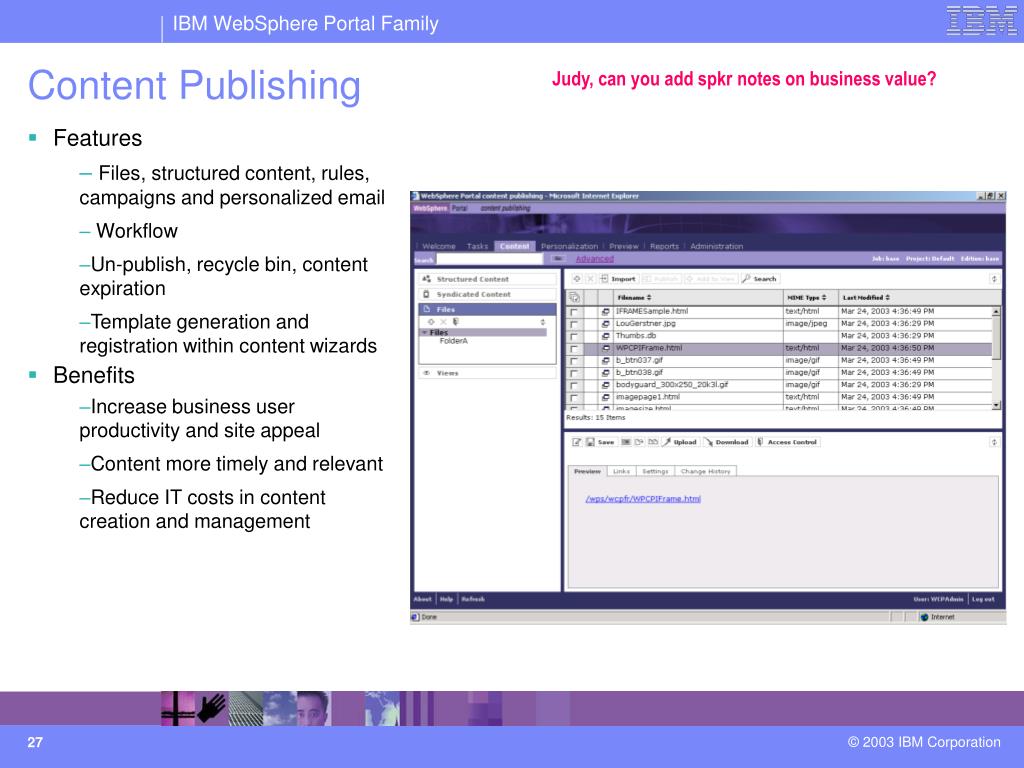Click the file icon next to imagepage1.html

[x=605, y=397]
